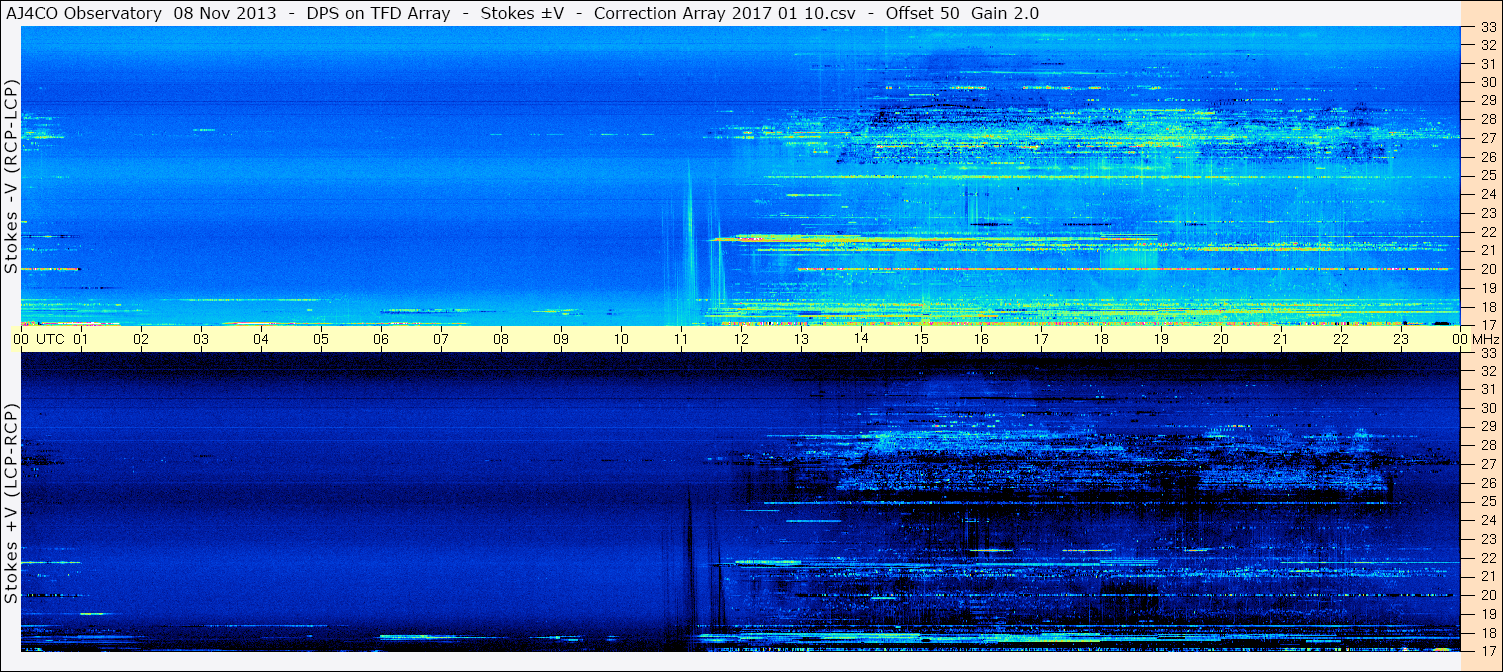1503x672 pixels.
Task: Choose the 19 hour tick on the time axis
Action: coord(1161,339)
